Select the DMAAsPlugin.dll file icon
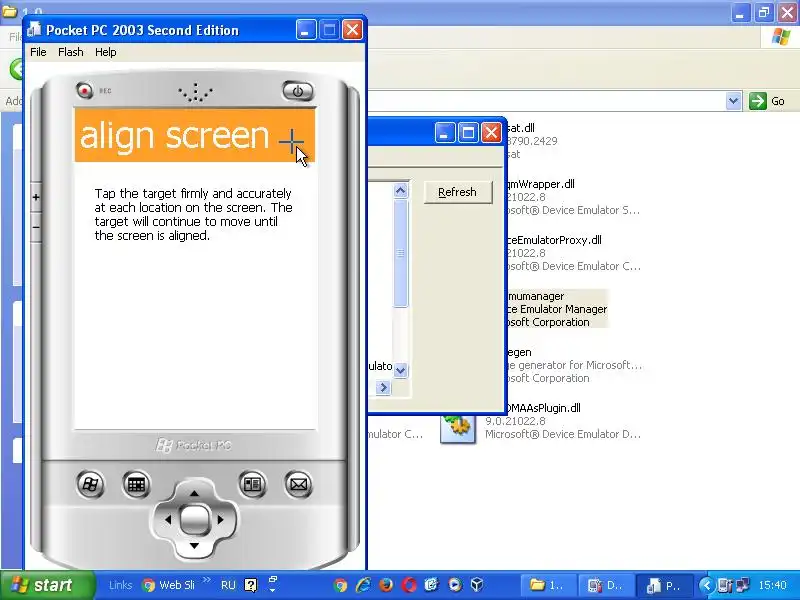This screenshot has height=600, width=800. click(458, 428)
